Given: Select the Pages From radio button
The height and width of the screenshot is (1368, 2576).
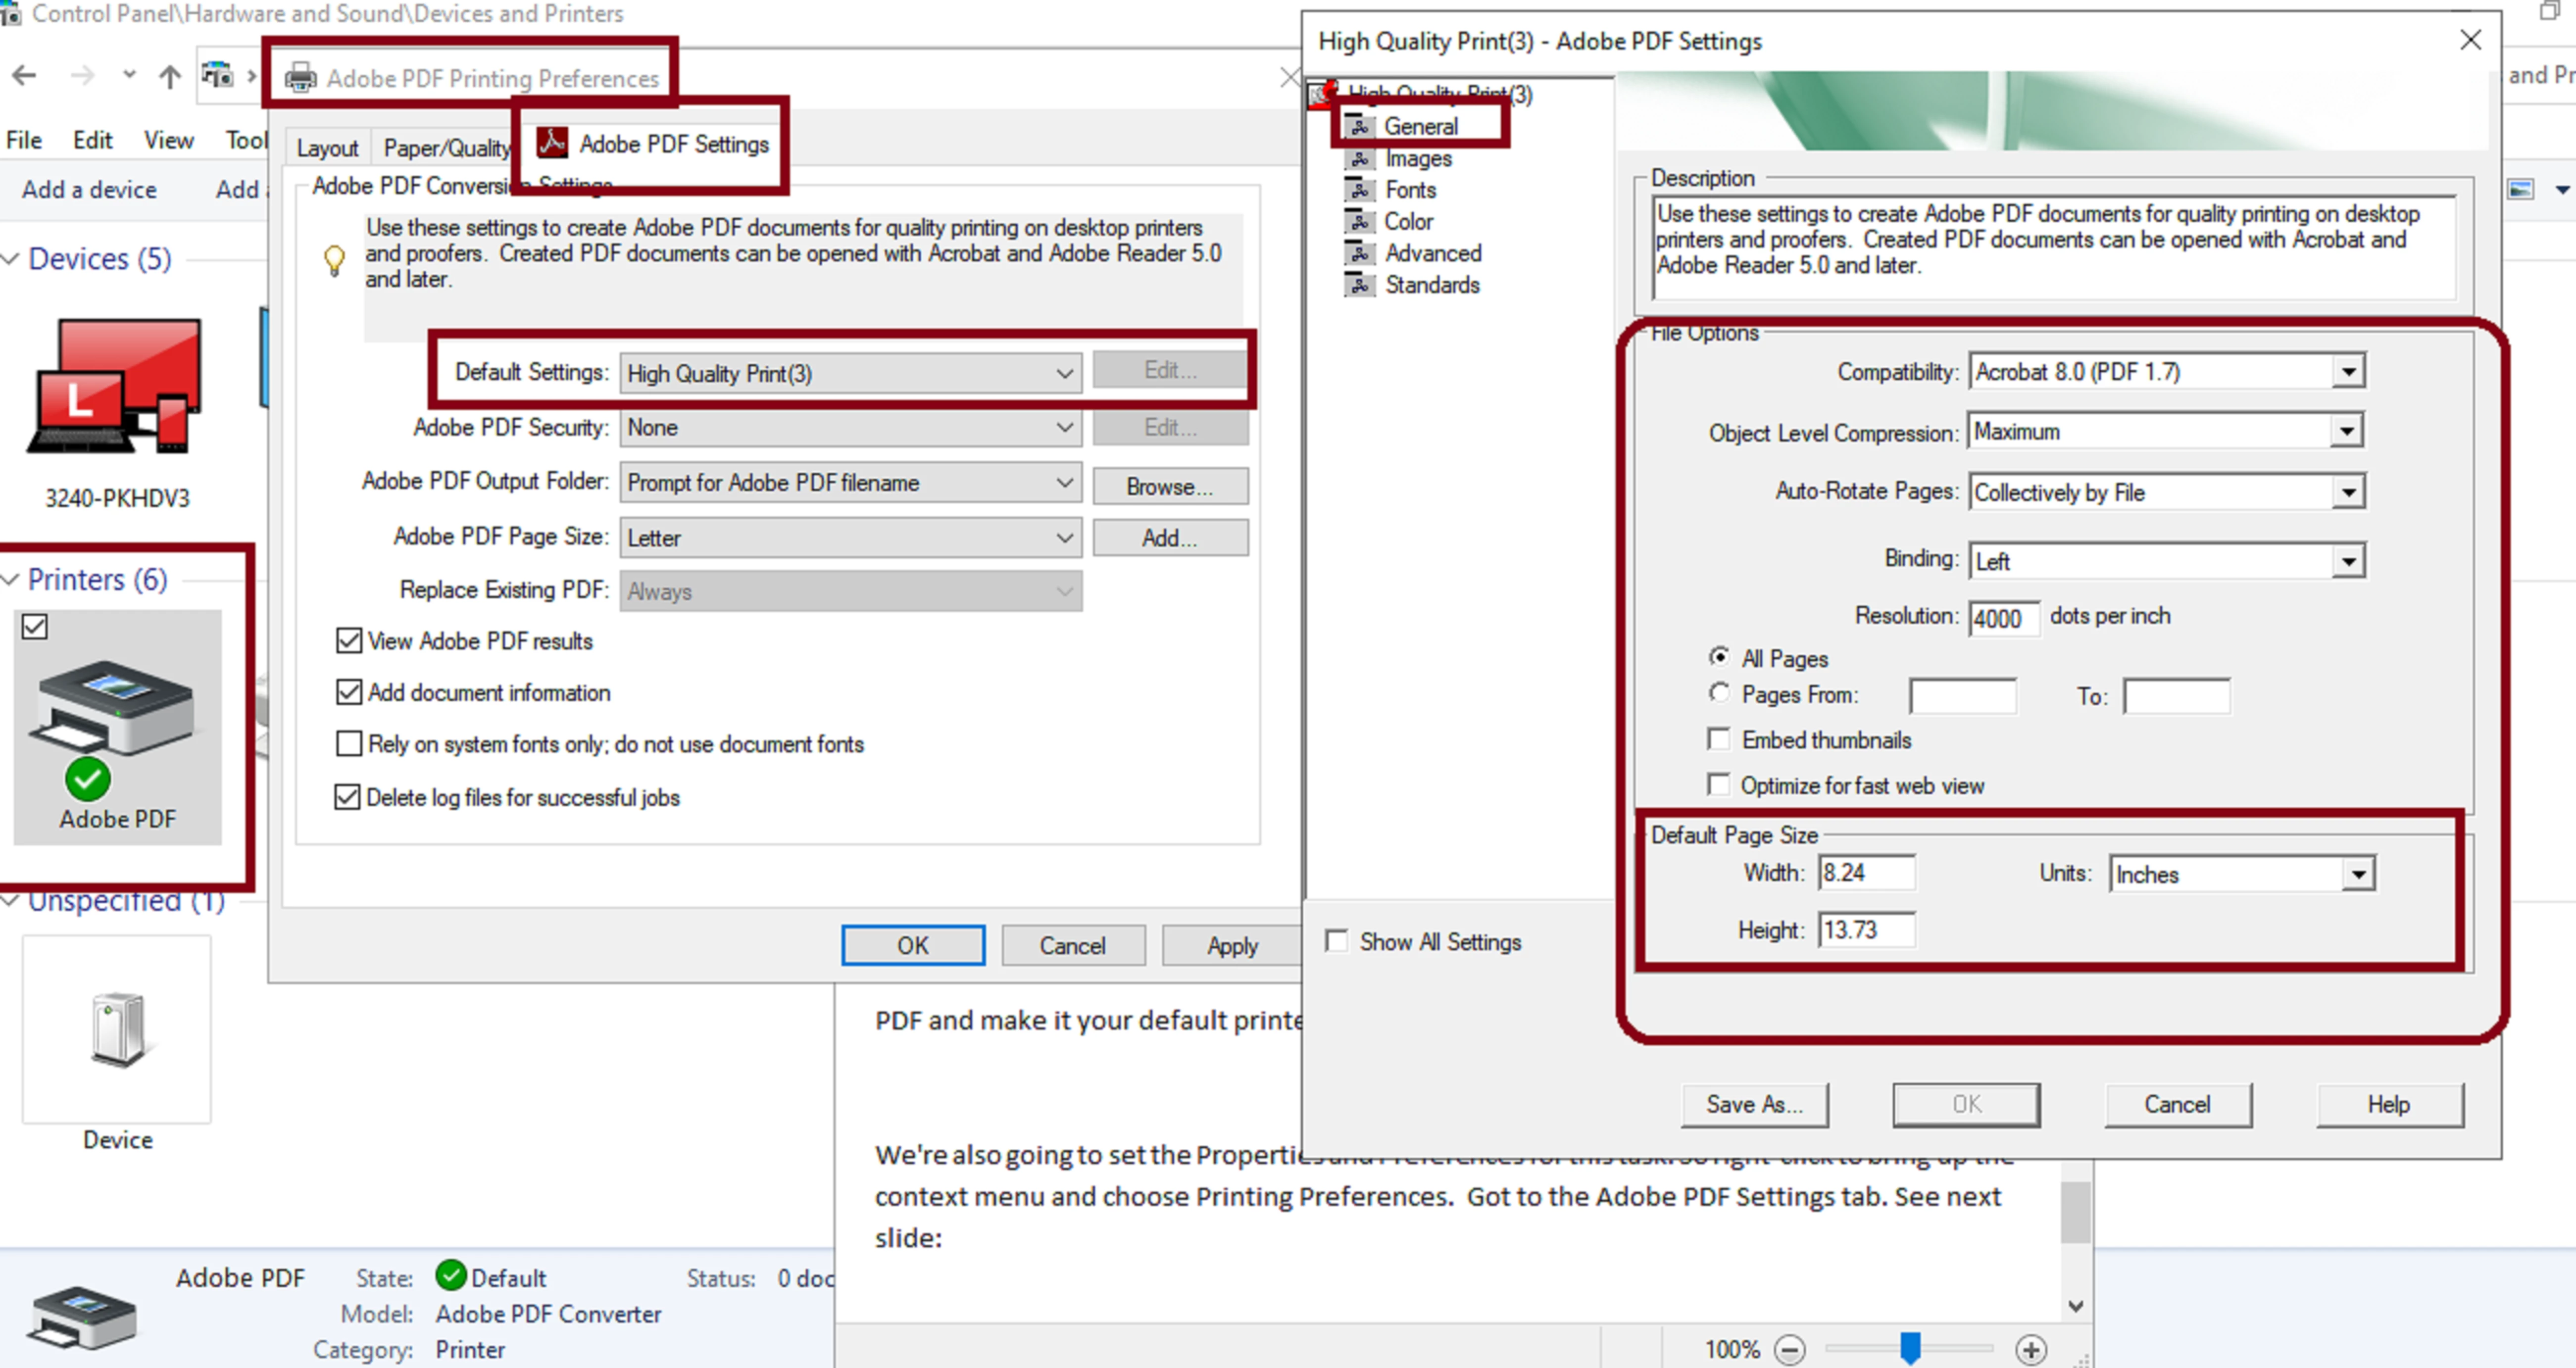Looking at the screenshot, I should (1719, 694).
